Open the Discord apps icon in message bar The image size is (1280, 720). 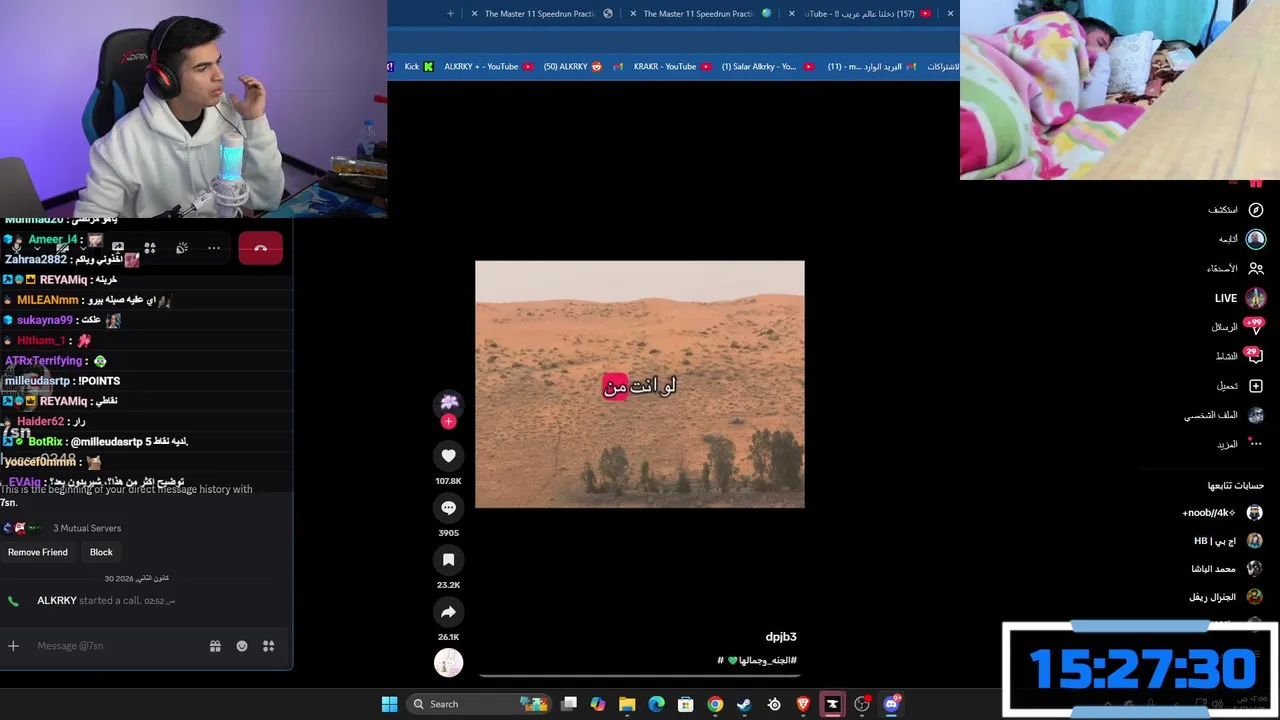pyautogui.click(x=268, y=646)
